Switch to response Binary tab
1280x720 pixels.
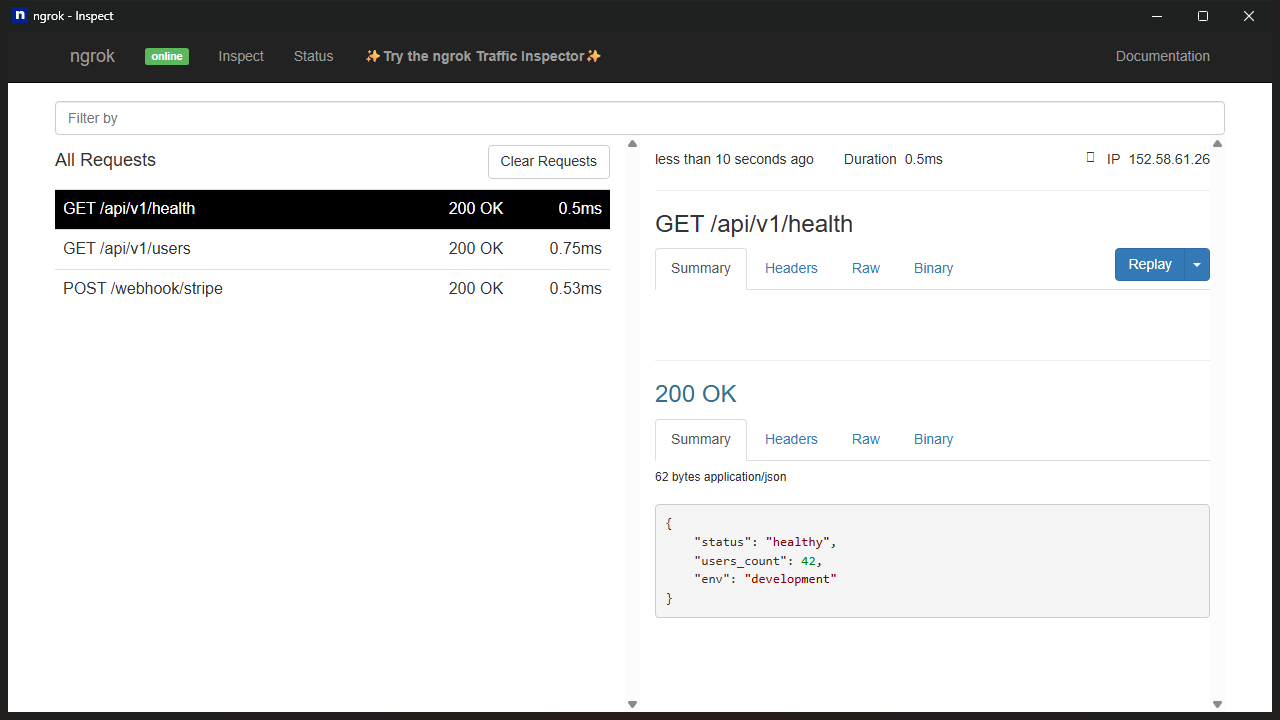point(933,439)
